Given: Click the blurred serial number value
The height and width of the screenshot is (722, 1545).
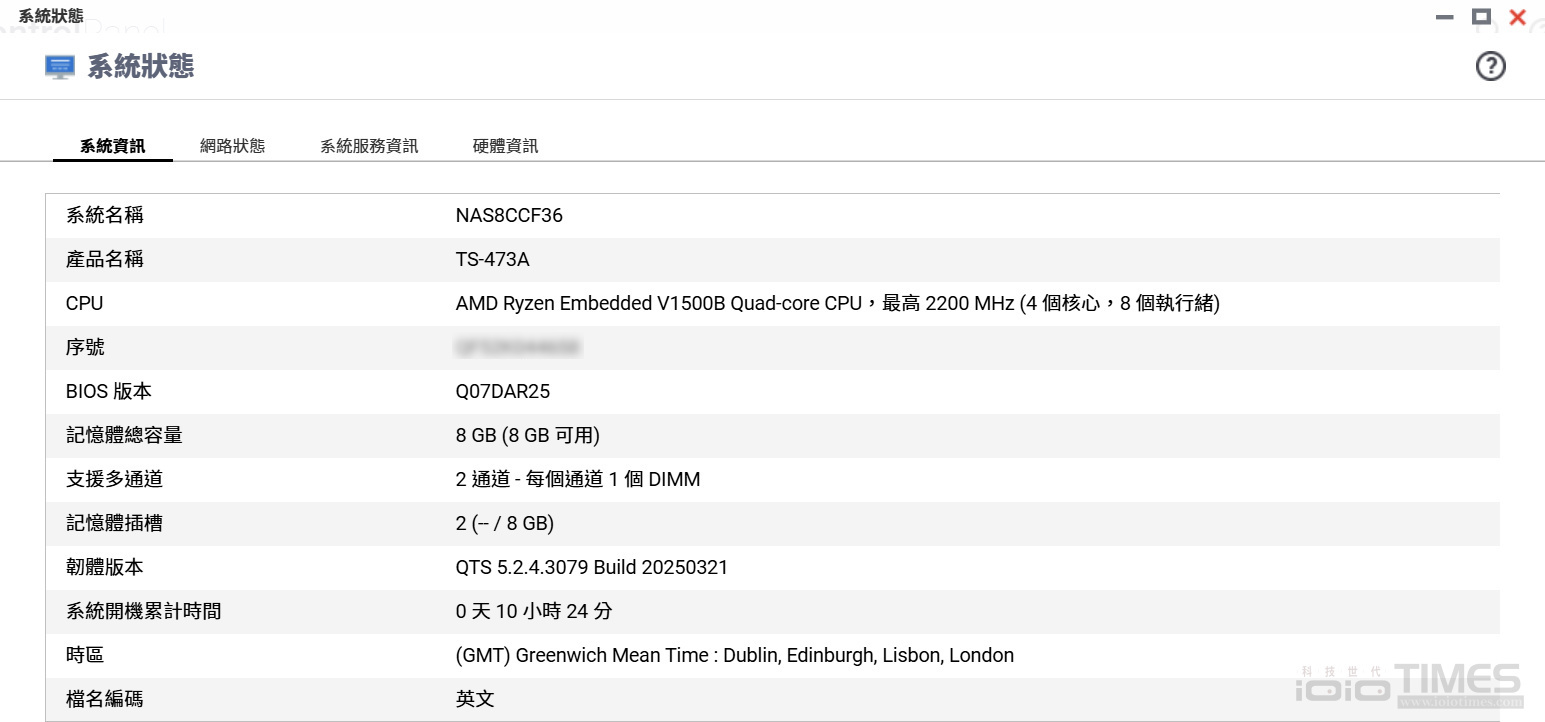Looking at the screenshot, I should (x=518, y=347).
